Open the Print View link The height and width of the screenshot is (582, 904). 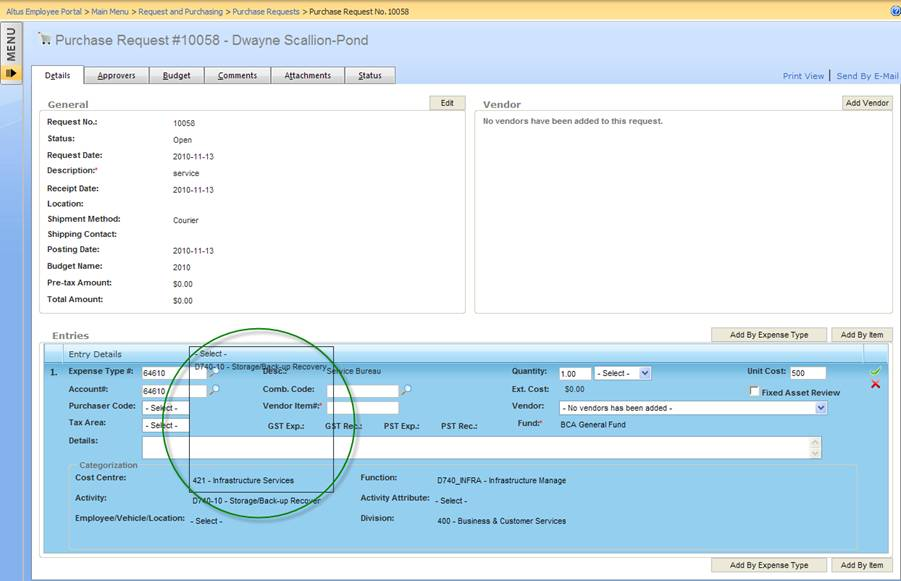click(803, 76)
